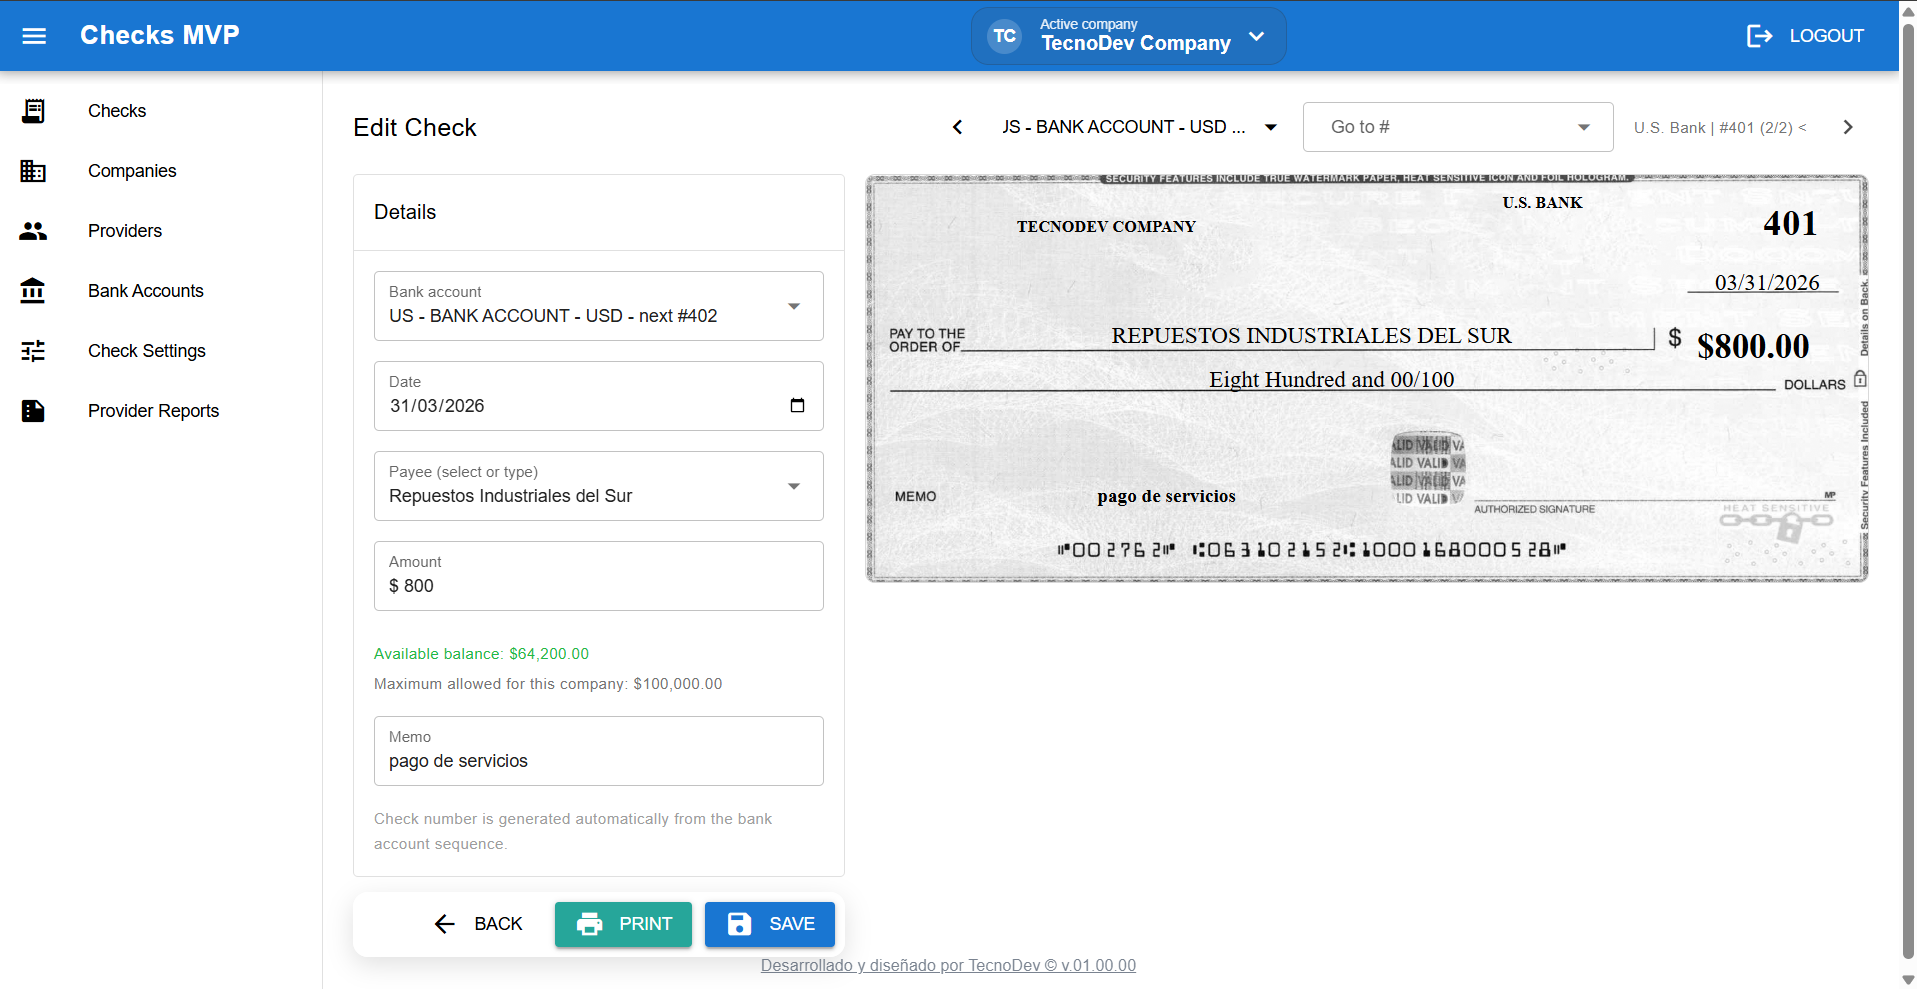Viewport: 1917px width, 989px height.
Task: Click the Provider Reports document icon
Action: coord(33,411)
